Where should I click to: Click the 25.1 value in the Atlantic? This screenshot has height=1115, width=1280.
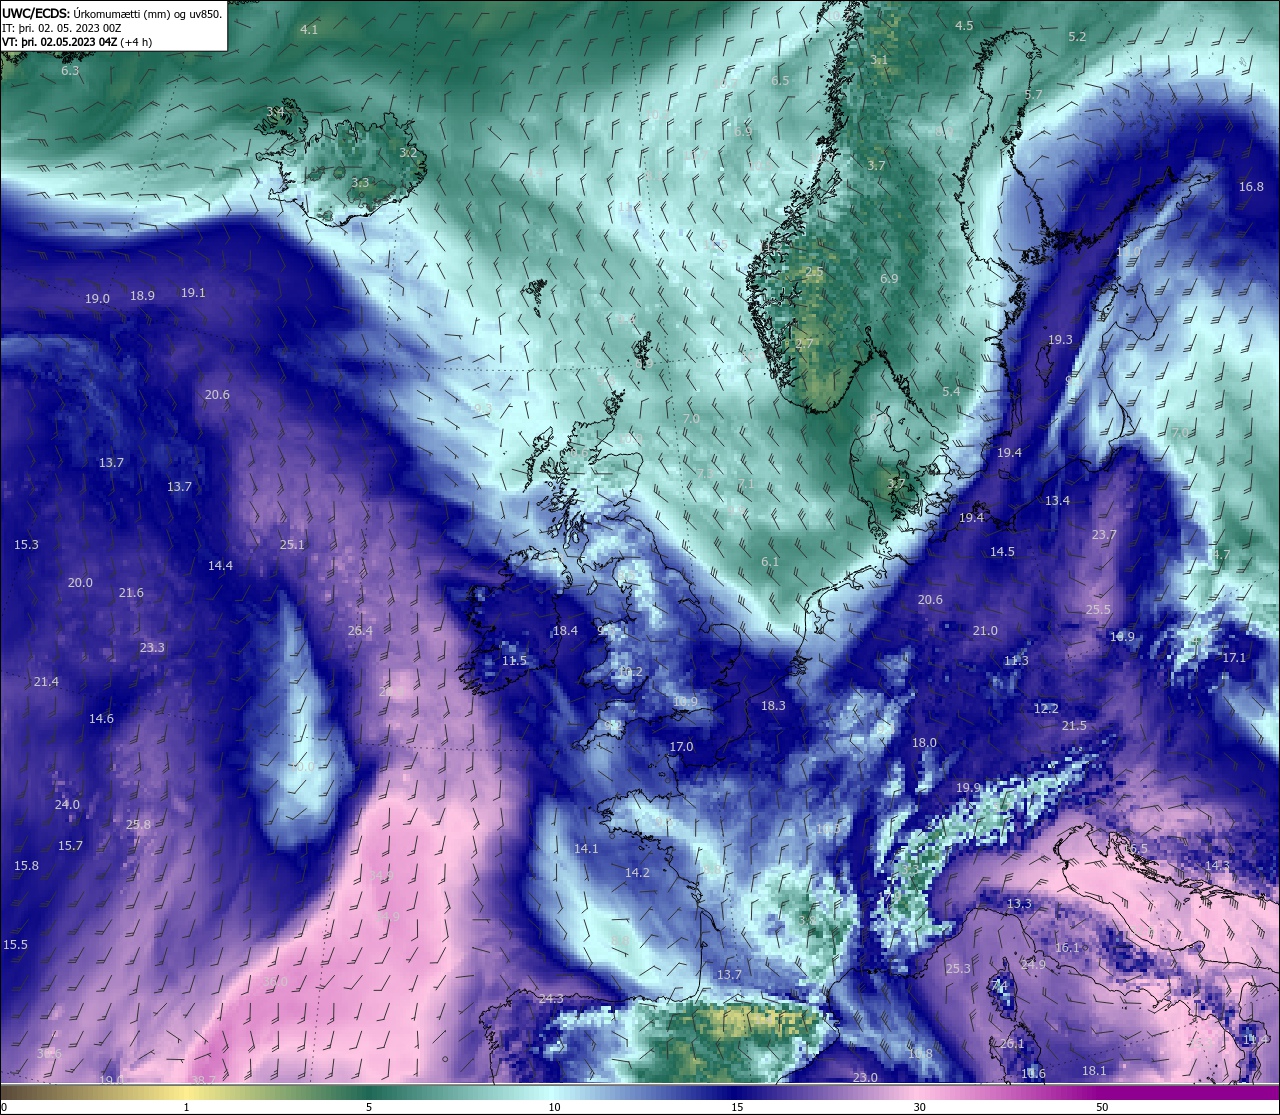292,545
